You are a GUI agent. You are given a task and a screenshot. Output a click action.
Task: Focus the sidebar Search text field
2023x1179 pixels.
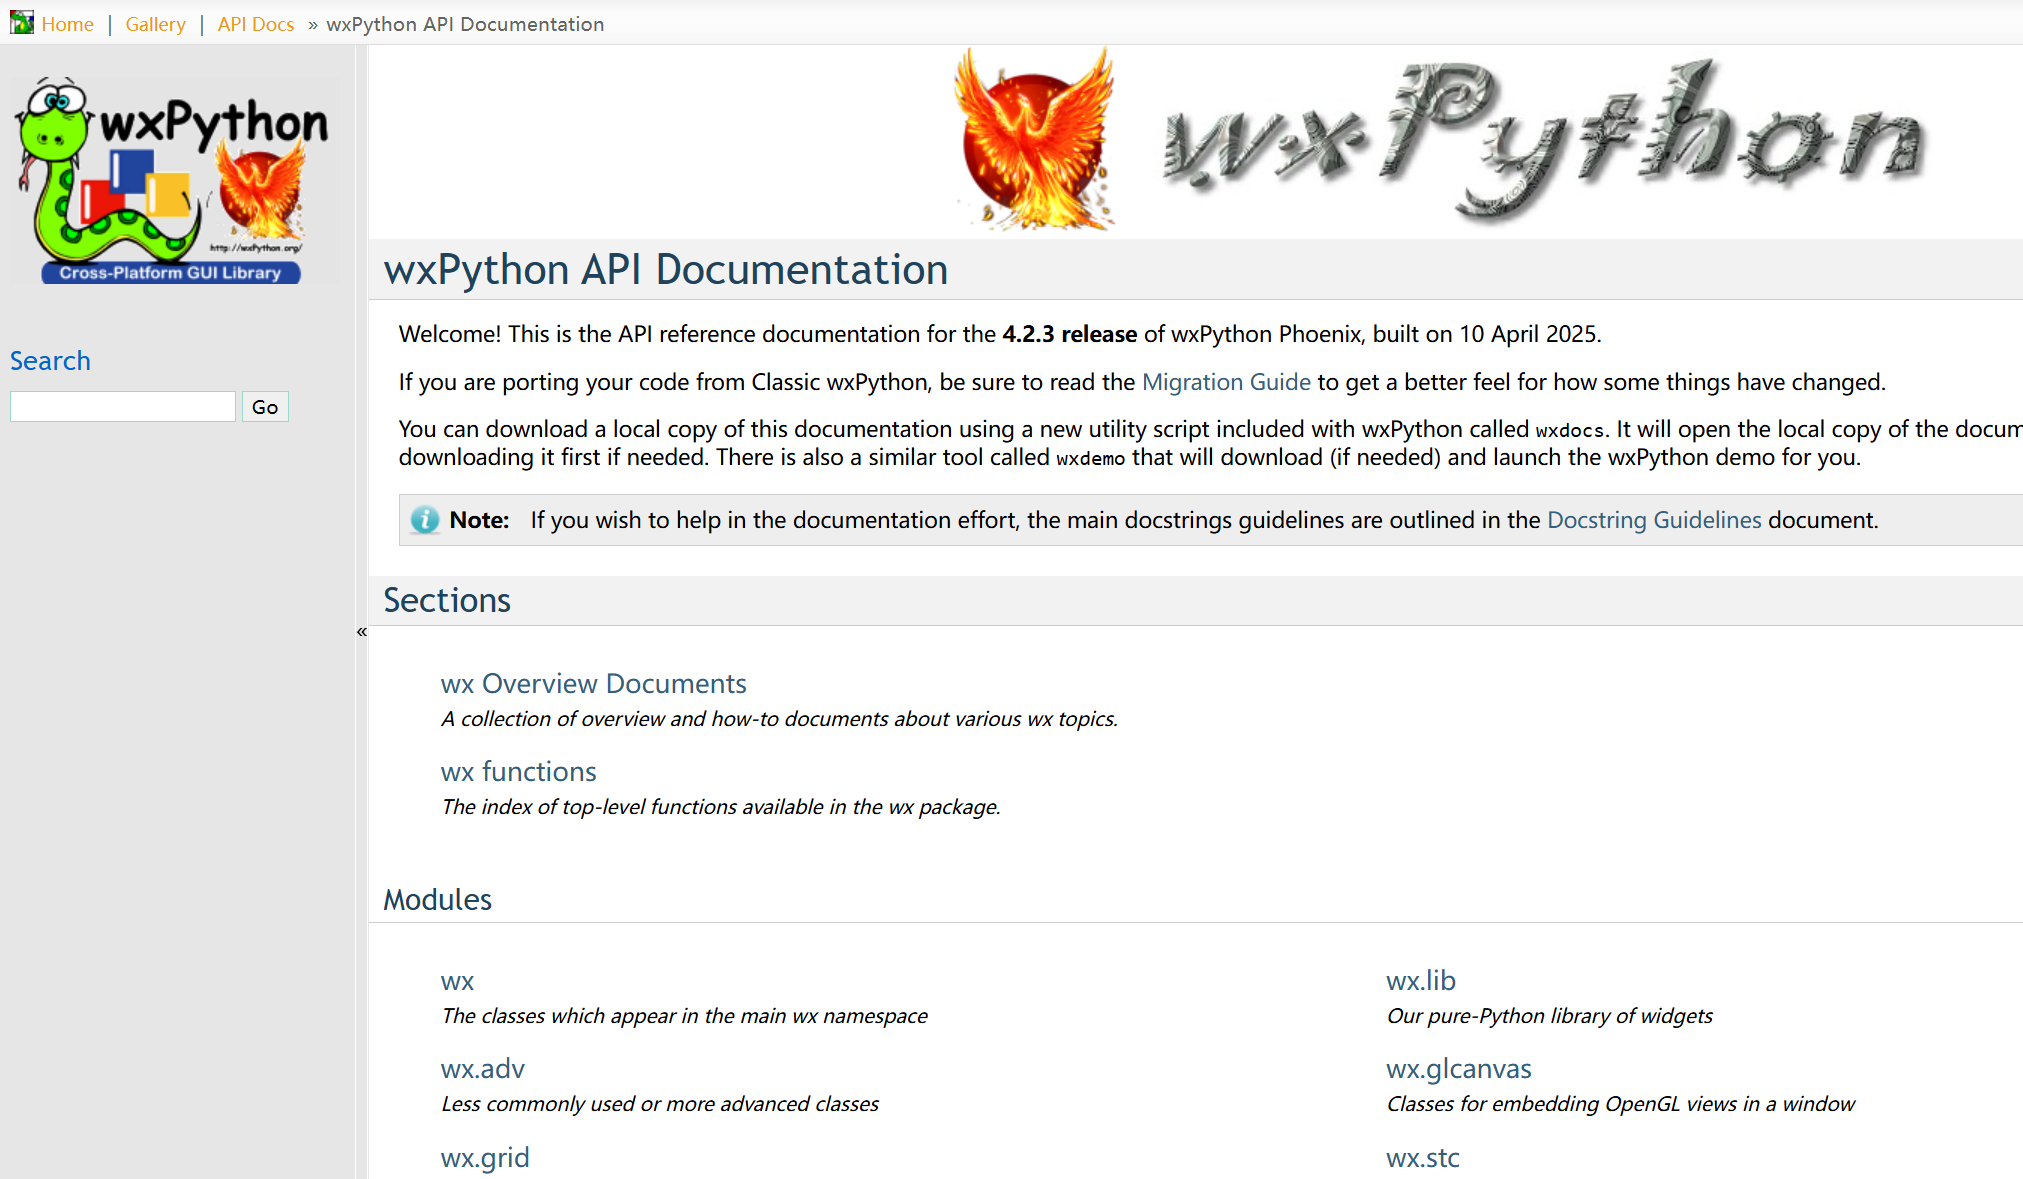point(123,407)
